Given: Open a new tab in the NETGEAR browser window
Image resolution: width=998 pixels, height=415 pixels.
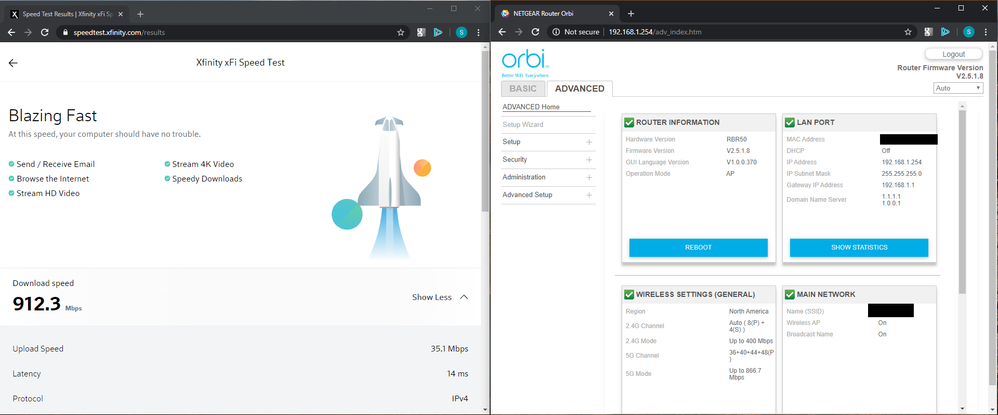Looking at the screenshot, I should coord(631,13).
